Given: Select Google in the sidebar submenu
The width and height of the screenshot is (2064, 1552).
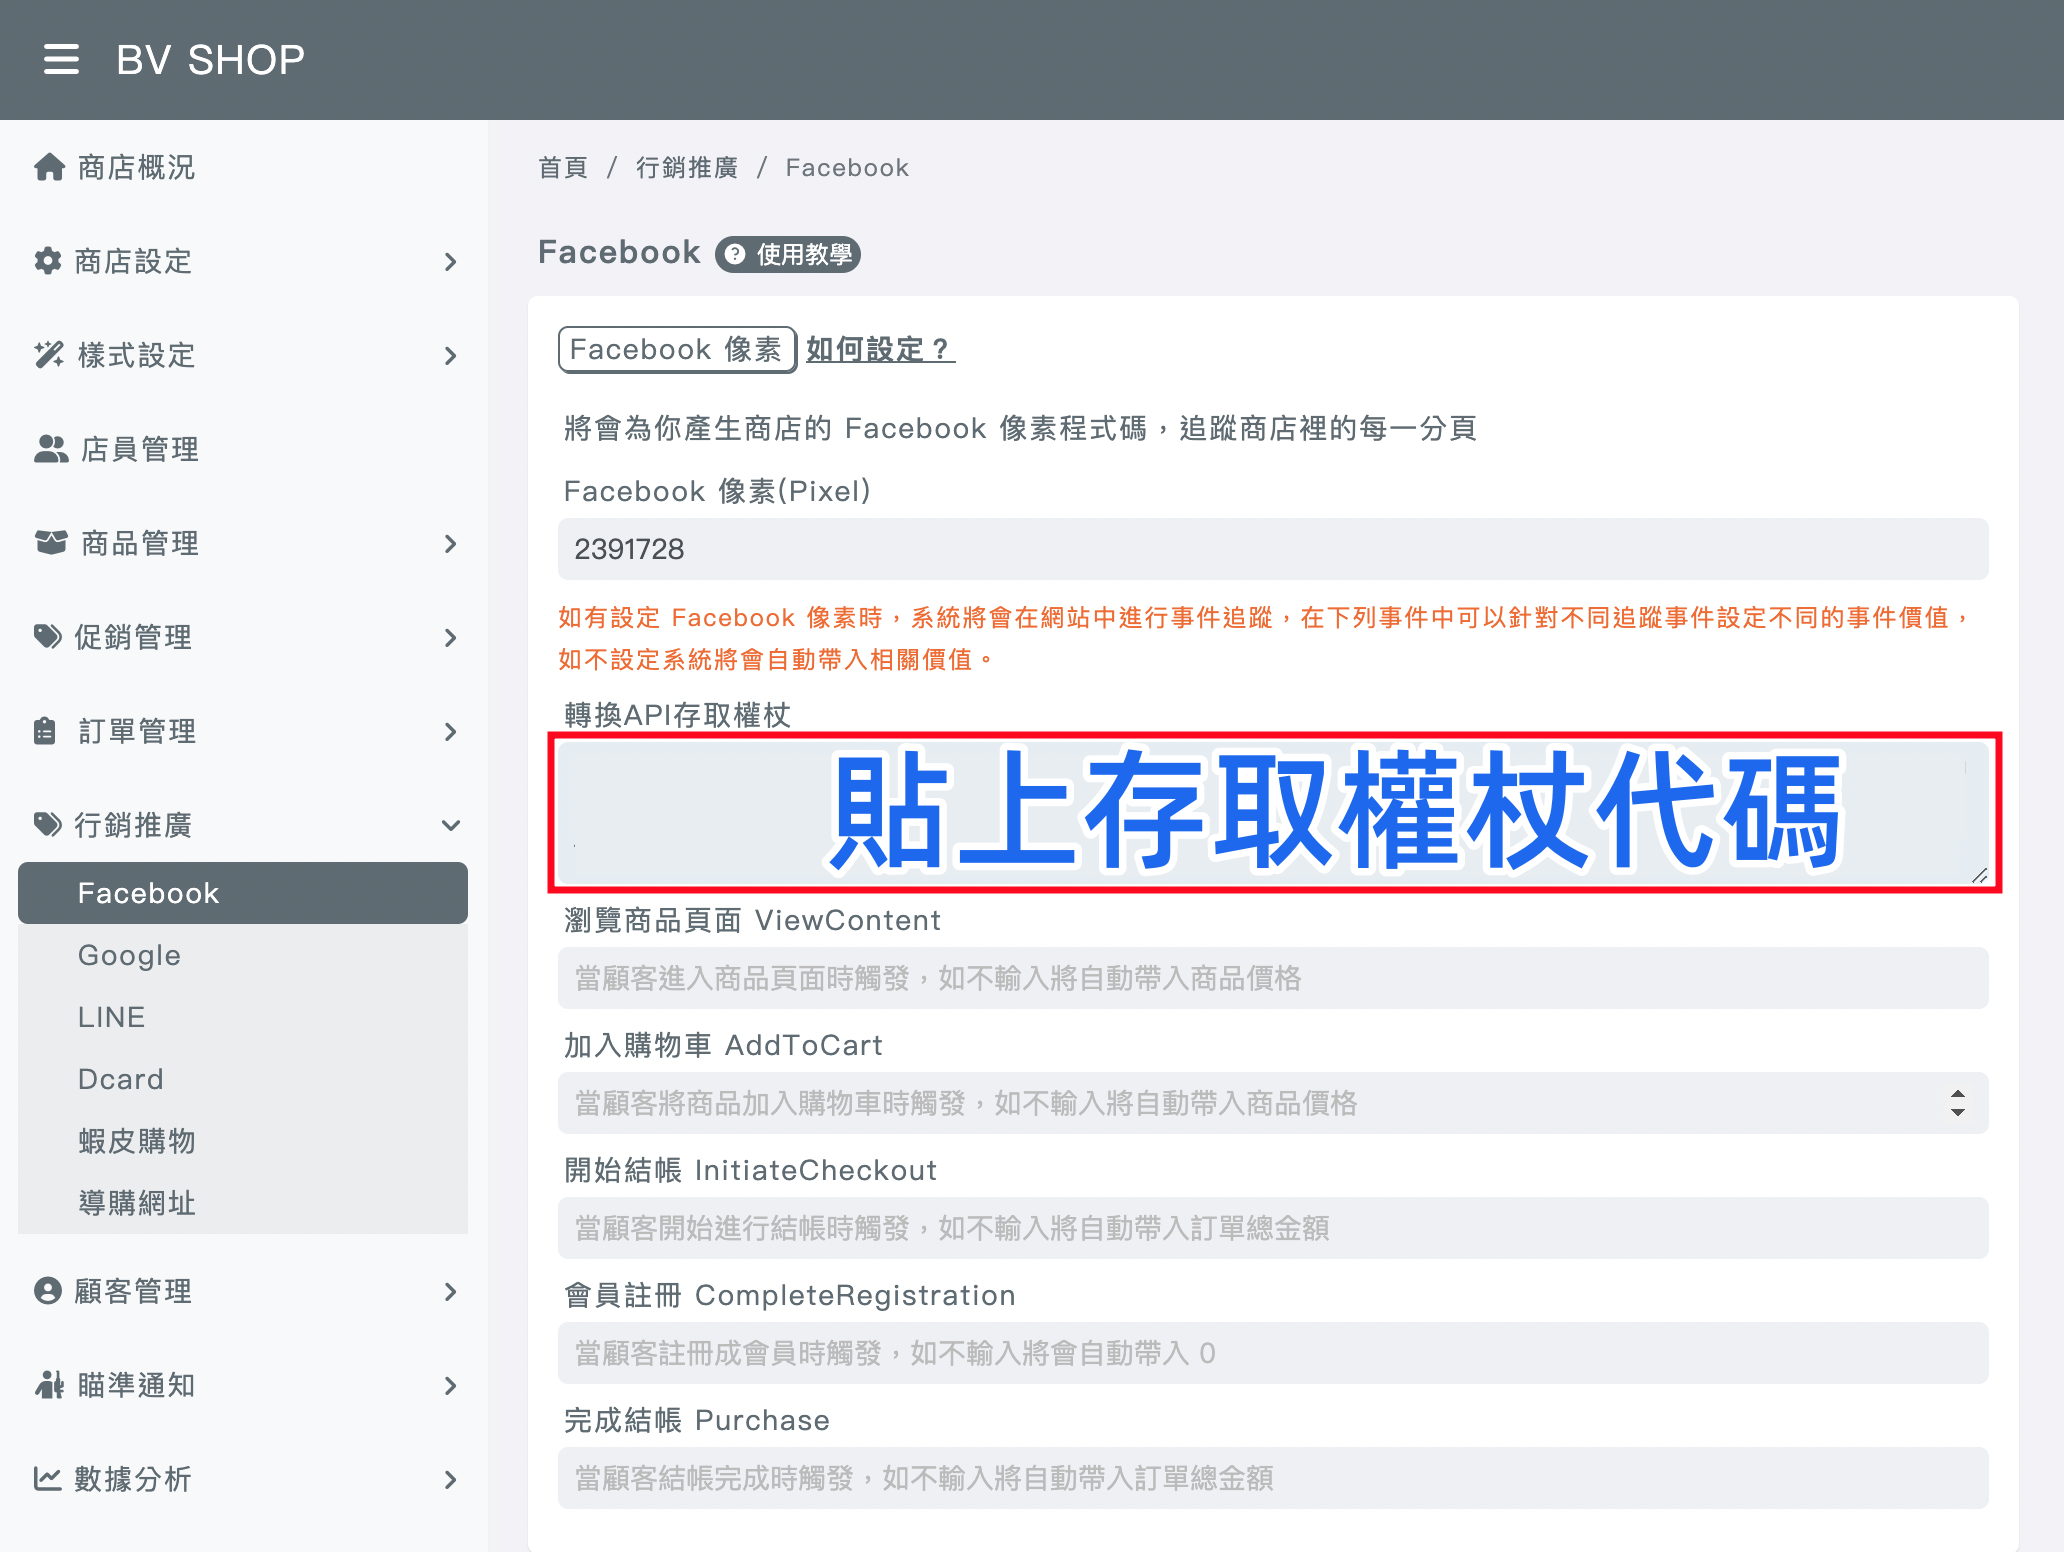Looking at the screenshot, I should [243, 955].
